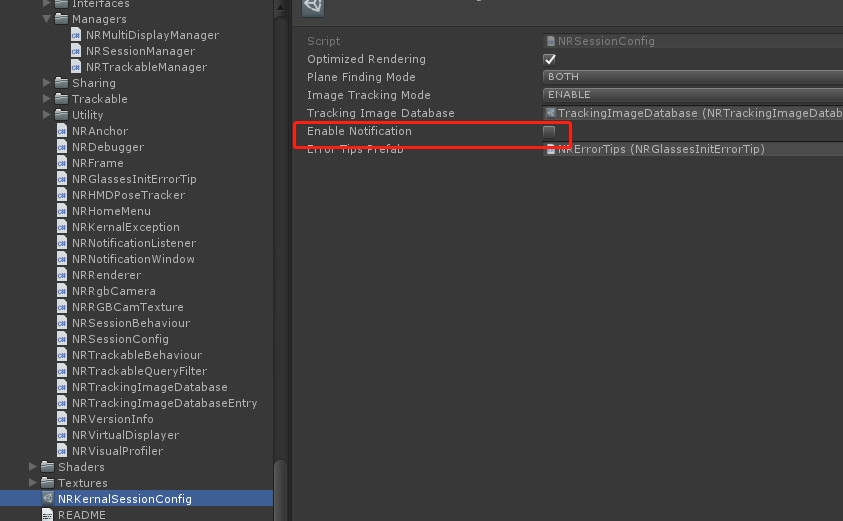The width and height of the screenshot is (843, 521).
Task: Open the Plane Finding Mode dropdown
Action: pos(692,77)
